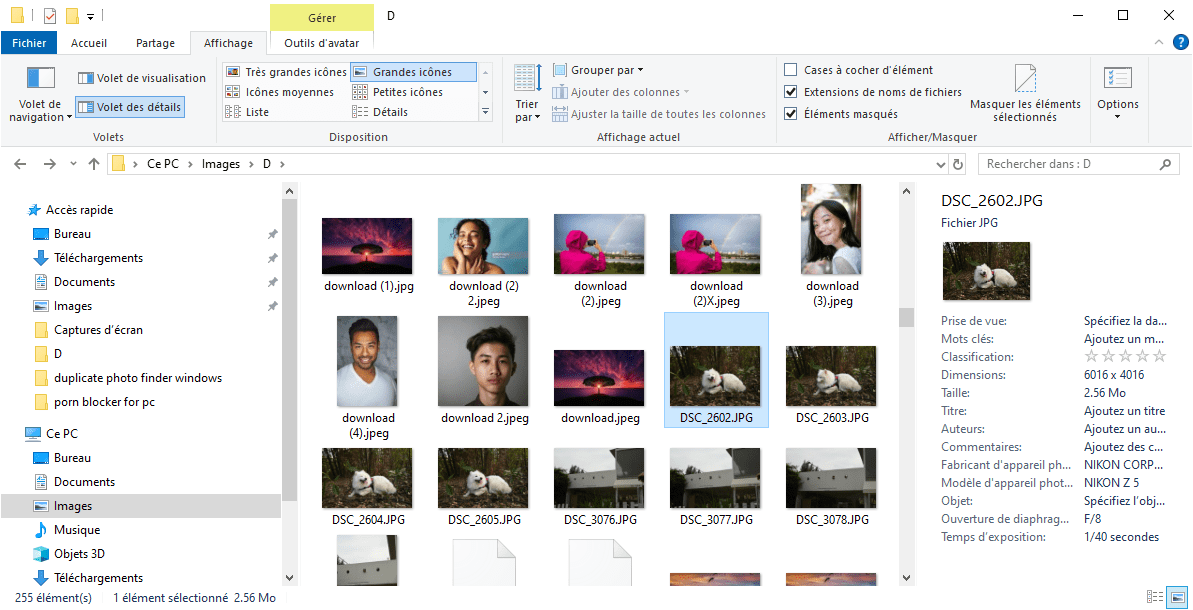Select download (2)X.jpeg thumbnail

(716, 244)
